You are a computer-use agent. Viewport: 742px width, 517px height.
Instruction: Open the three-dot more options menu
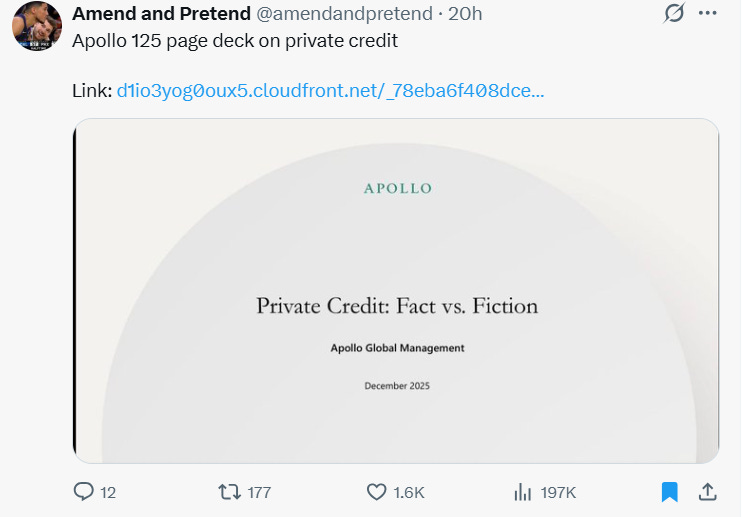pyautogui.click(x=708, y=14)
